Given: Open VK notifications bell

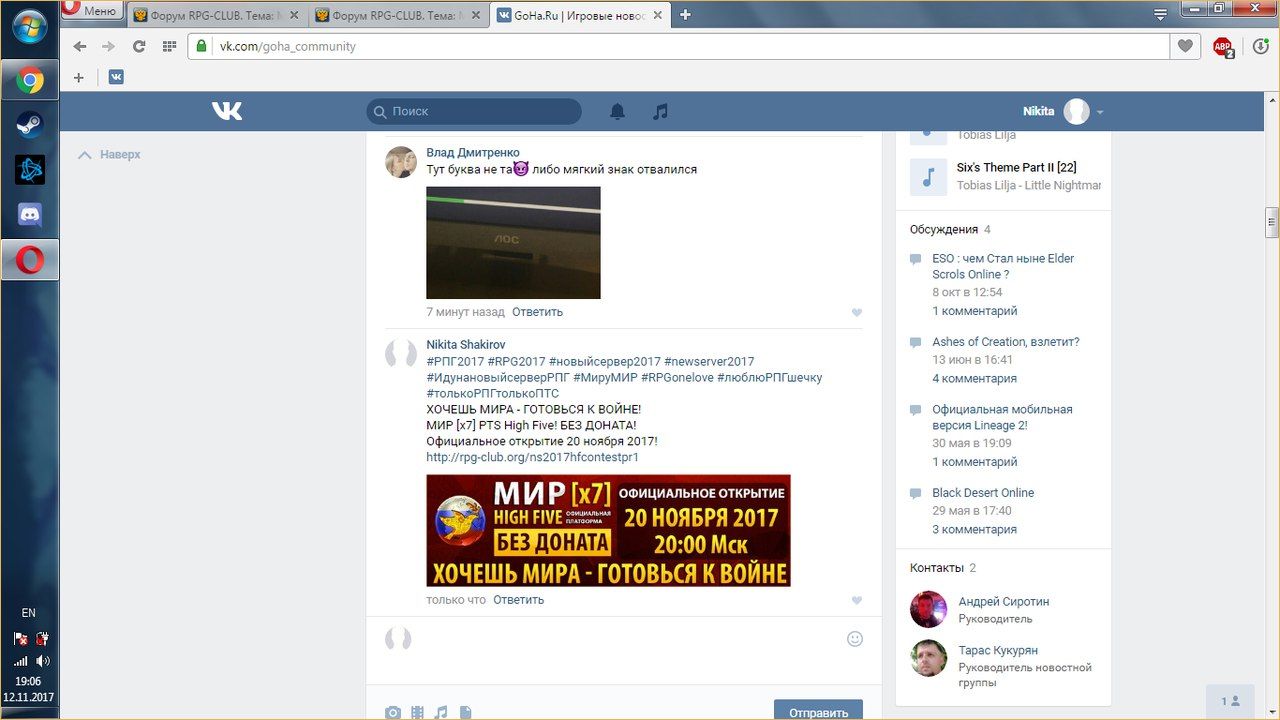Looking at the screenshot, I should point(617,112).
